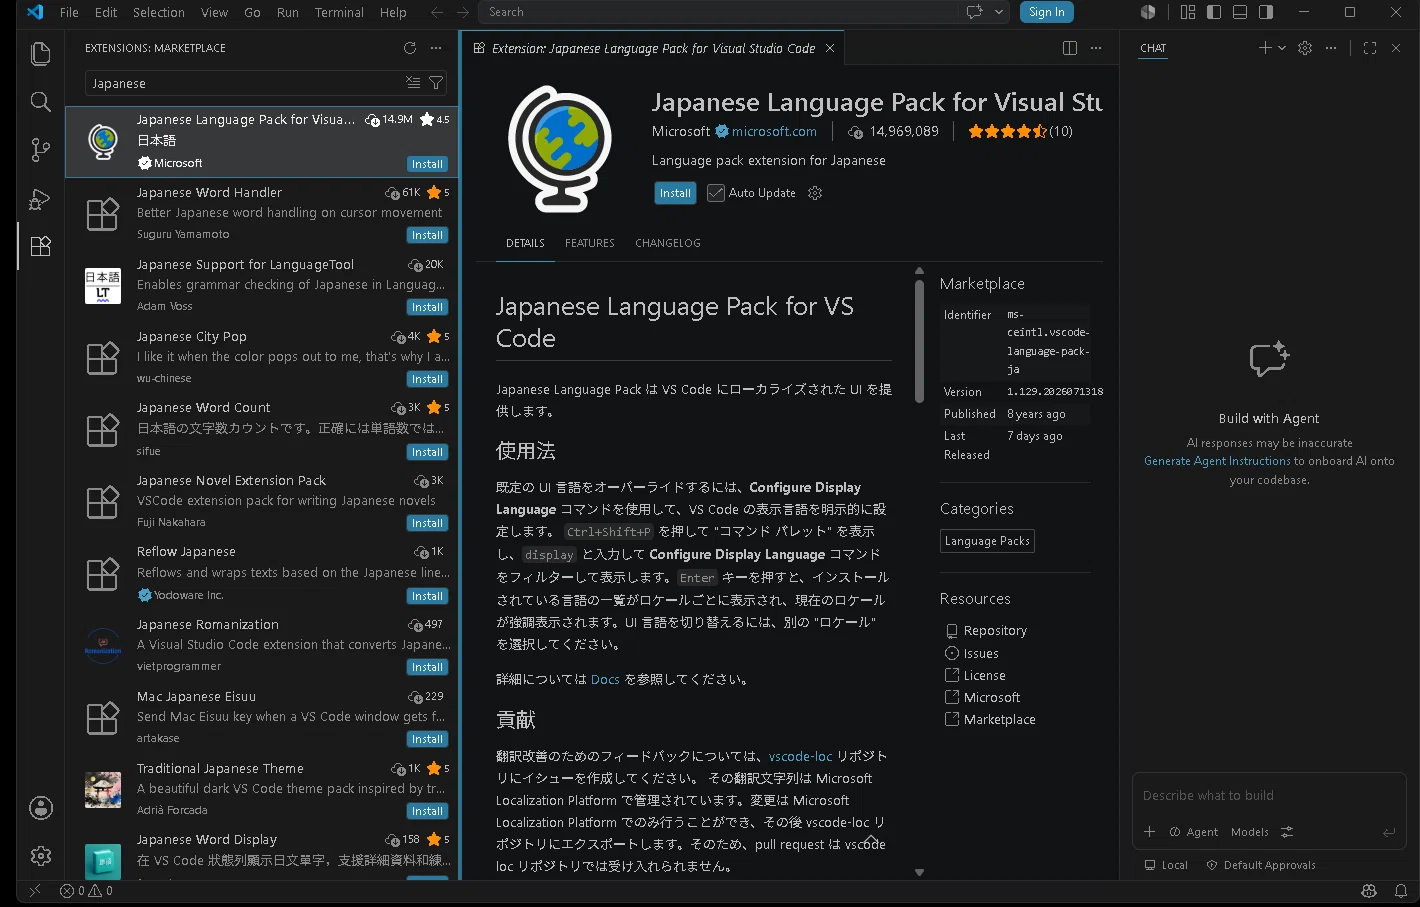1420x907 pixels.
Task: Open the Search view in the activity bar
Action: (40, 102)
